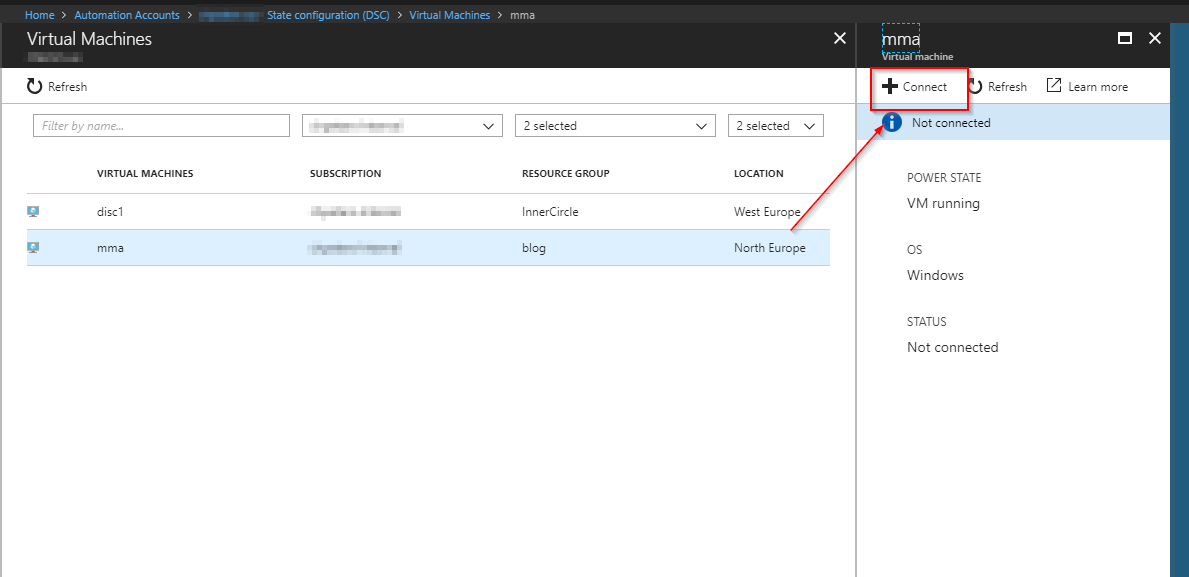Click the Connect button label
The height and width of the screenshot is (577, 1189).
(x=924, y=86)
